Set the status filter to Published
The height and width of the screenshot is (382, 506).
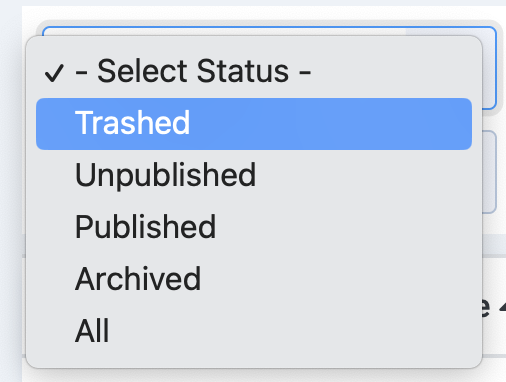[x=254, y=227]
